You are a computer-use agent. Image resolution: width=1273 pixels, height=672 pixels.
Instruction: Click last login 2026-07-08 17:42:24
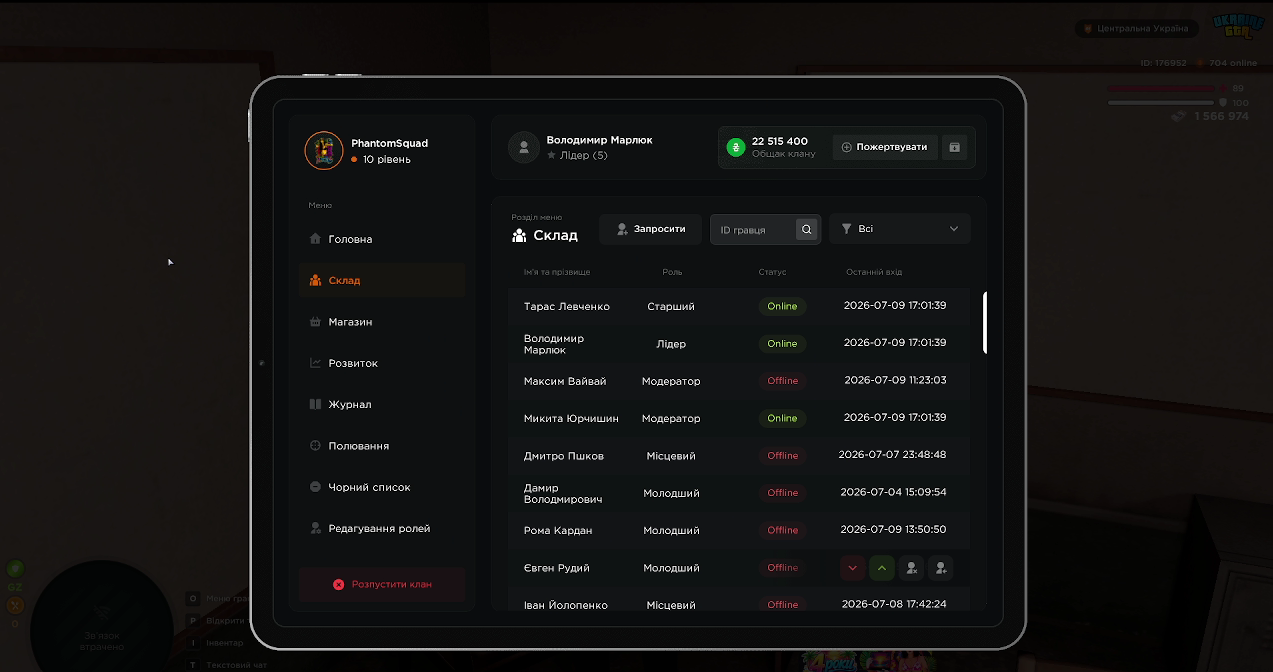coord(893,604)
